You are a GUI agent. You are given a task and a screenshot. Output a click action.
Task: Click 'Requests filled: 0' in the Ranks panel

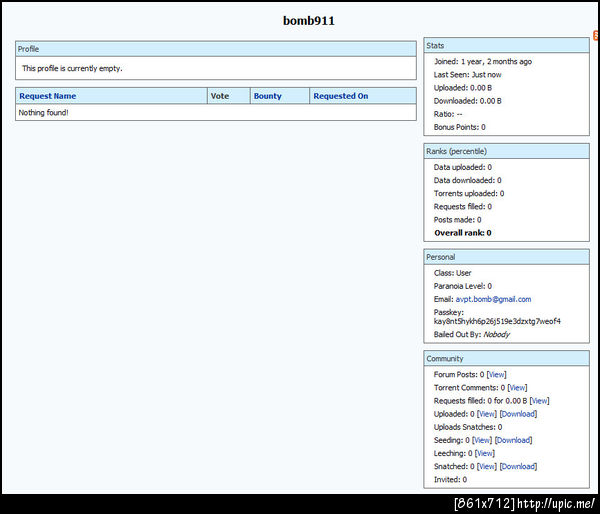point(463,207)
